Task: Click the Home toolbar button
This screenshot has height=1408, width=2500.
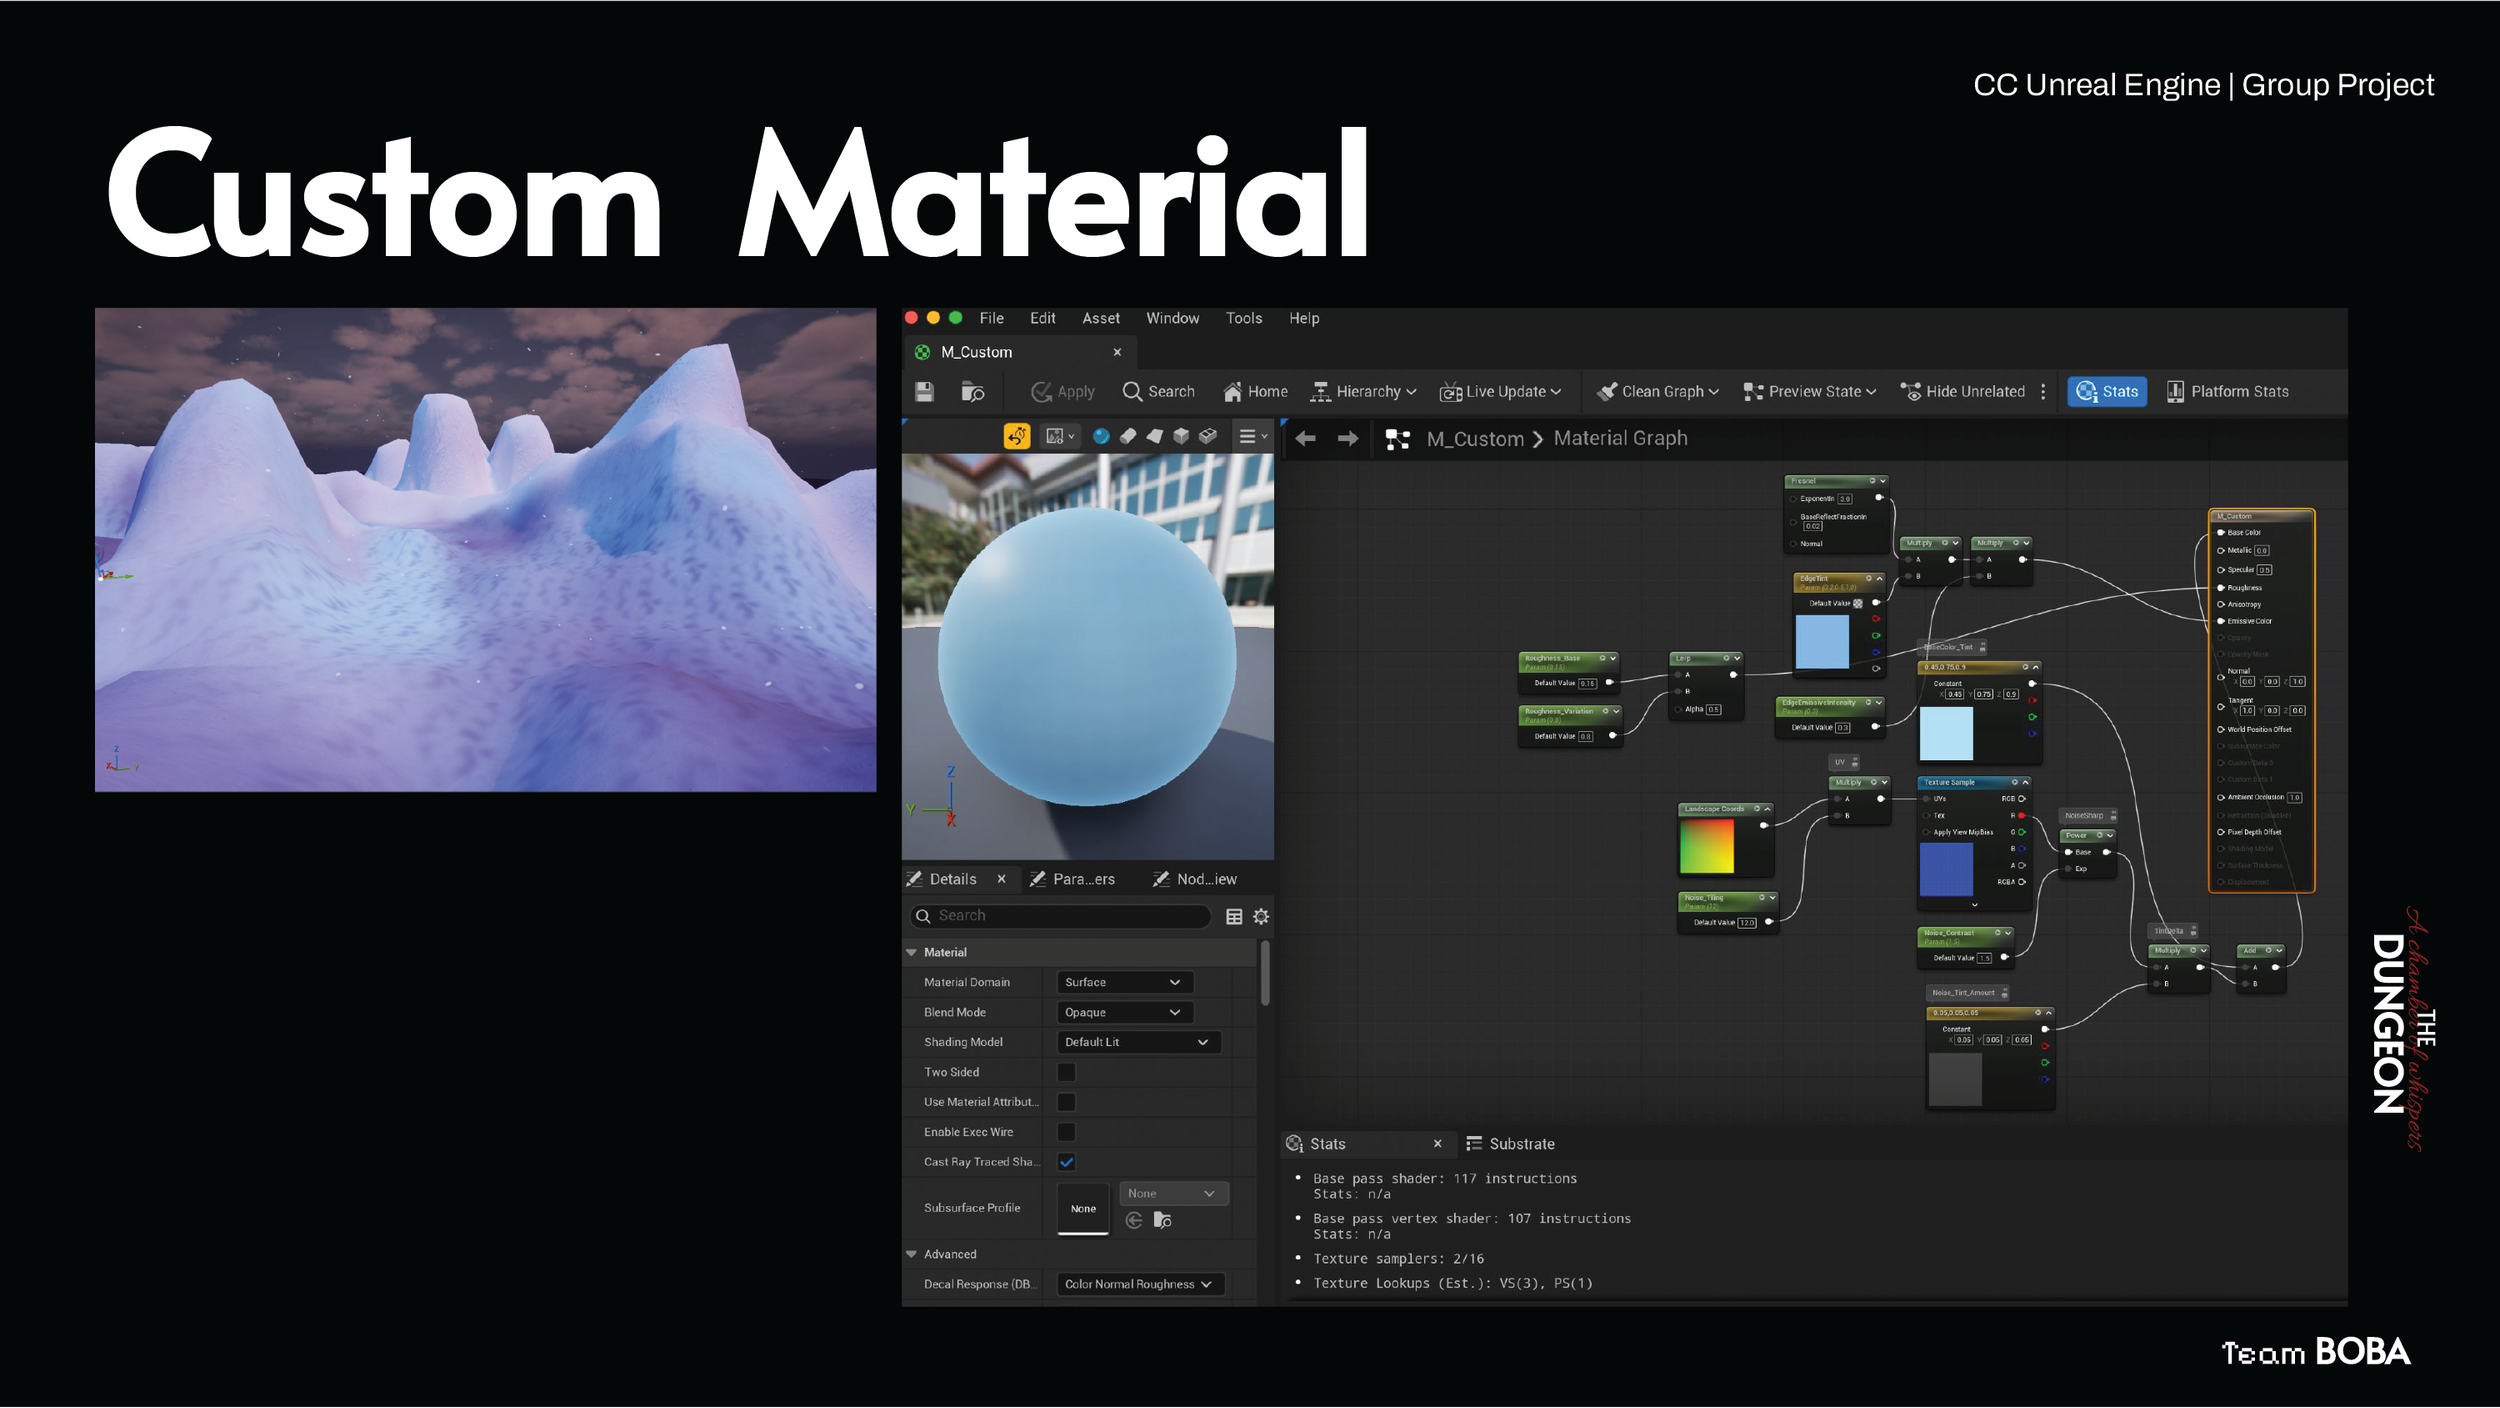Action: point(1255,392)
